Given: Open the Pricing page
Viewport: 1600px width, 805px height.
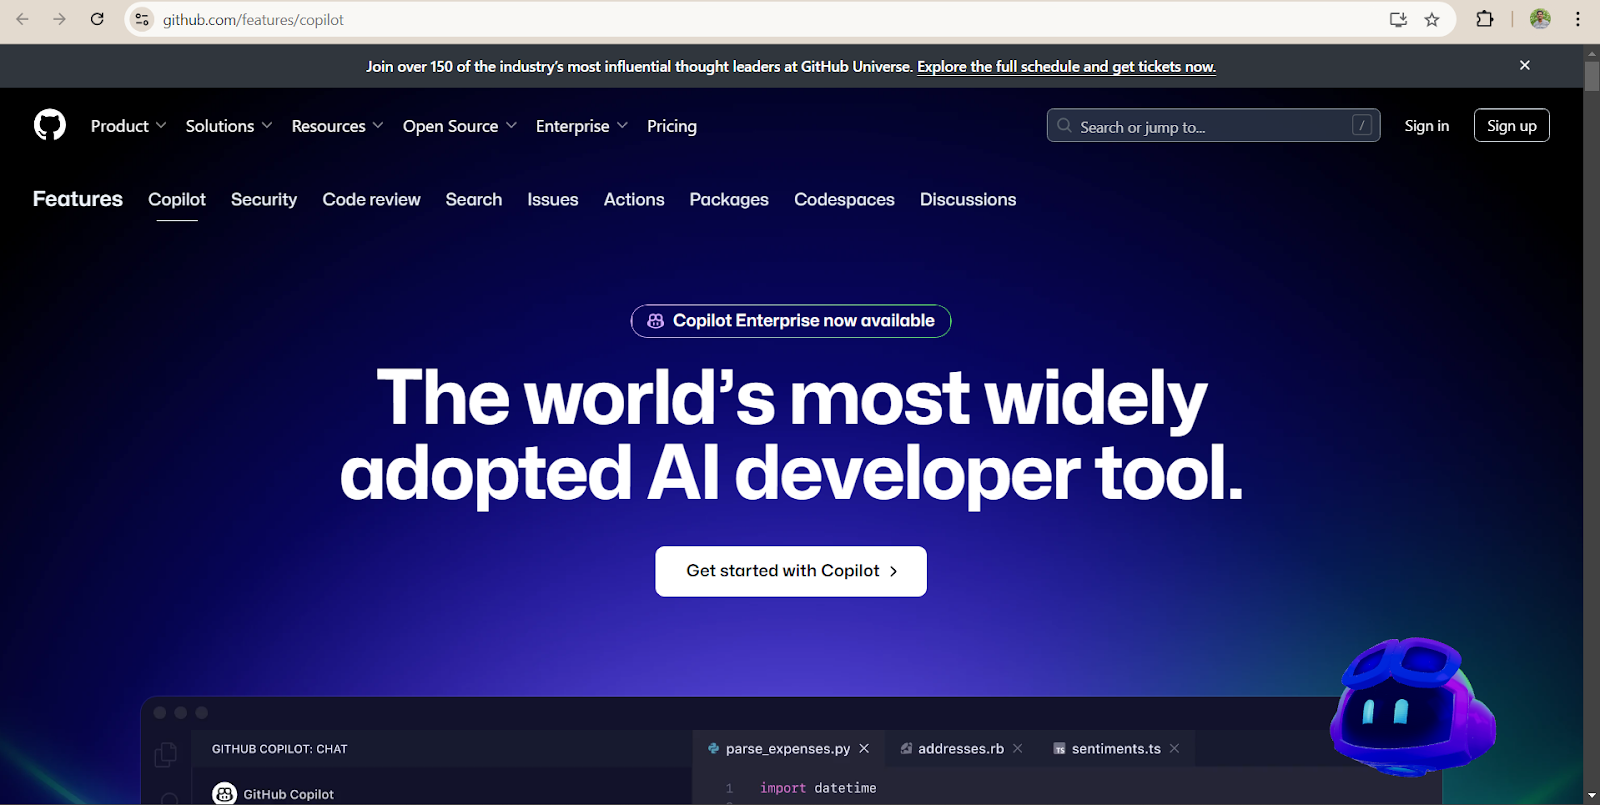Looking at the screenshot, I should [x=672, y=126].
